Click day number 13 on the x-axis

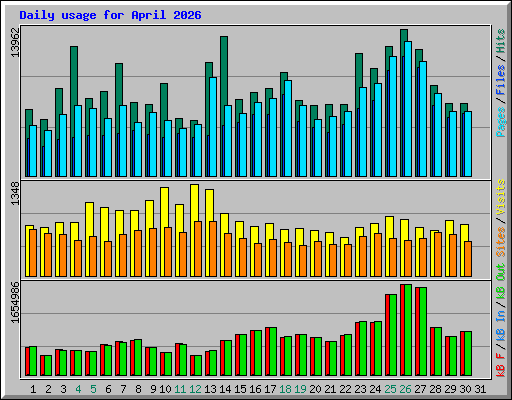pos(210,389)
